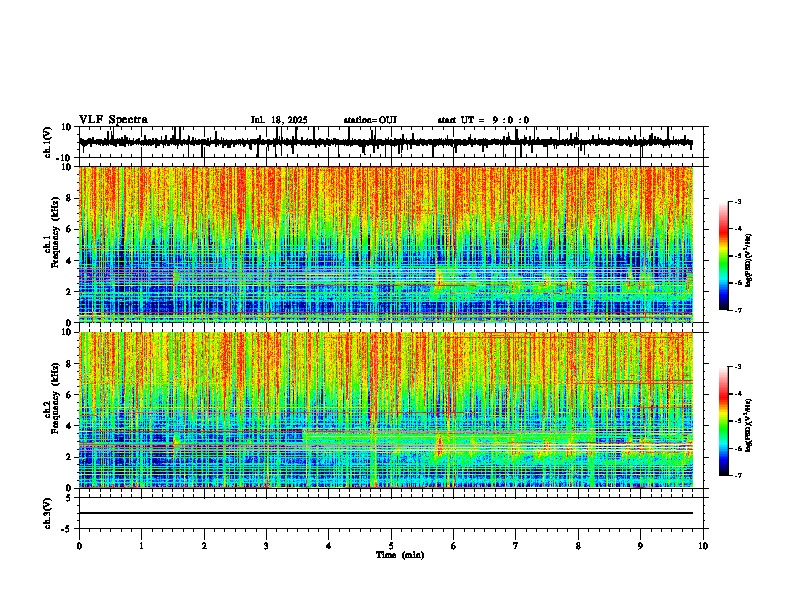Click the "6" kHz tick on ch.2 frequency axis
The image size is (792, 612).
click(70, 395)
